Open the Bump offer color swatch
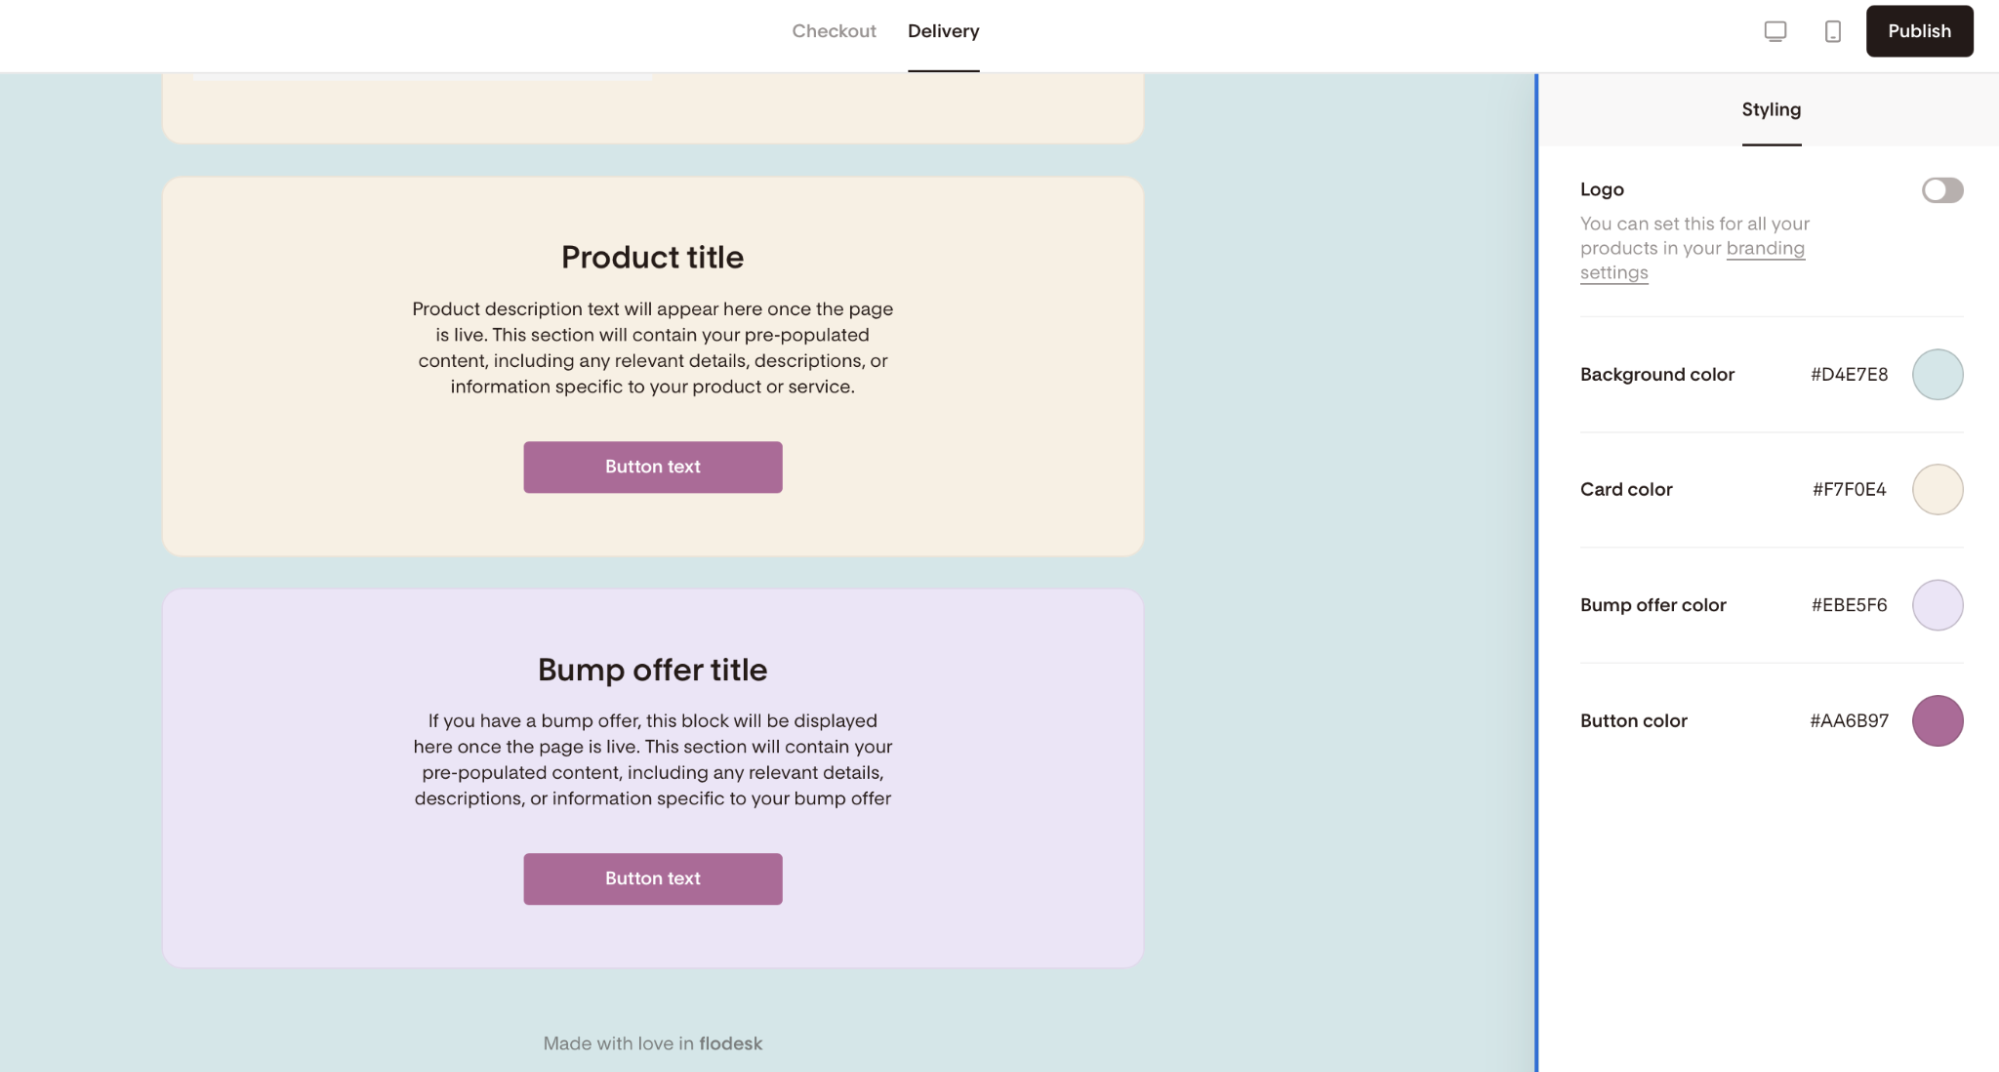This screenshot has width=1999, height=1072. 1937,605
